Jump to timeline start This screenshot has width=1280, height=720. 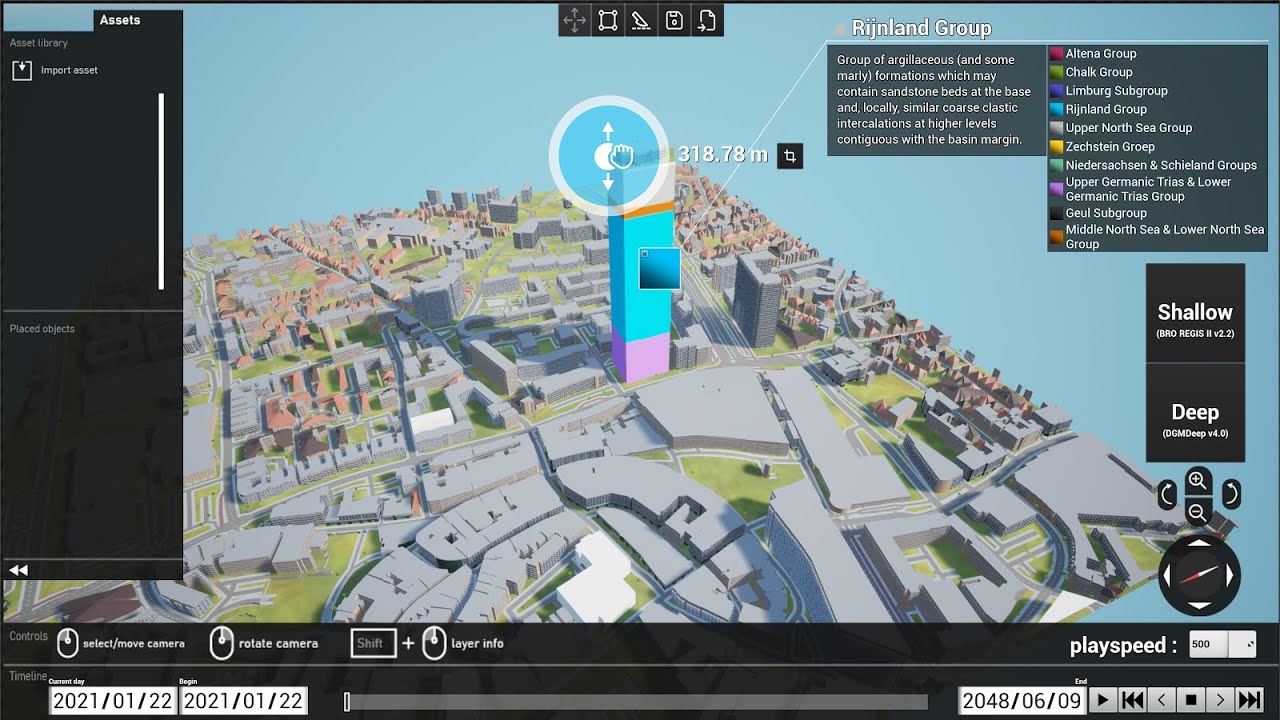1132,700
